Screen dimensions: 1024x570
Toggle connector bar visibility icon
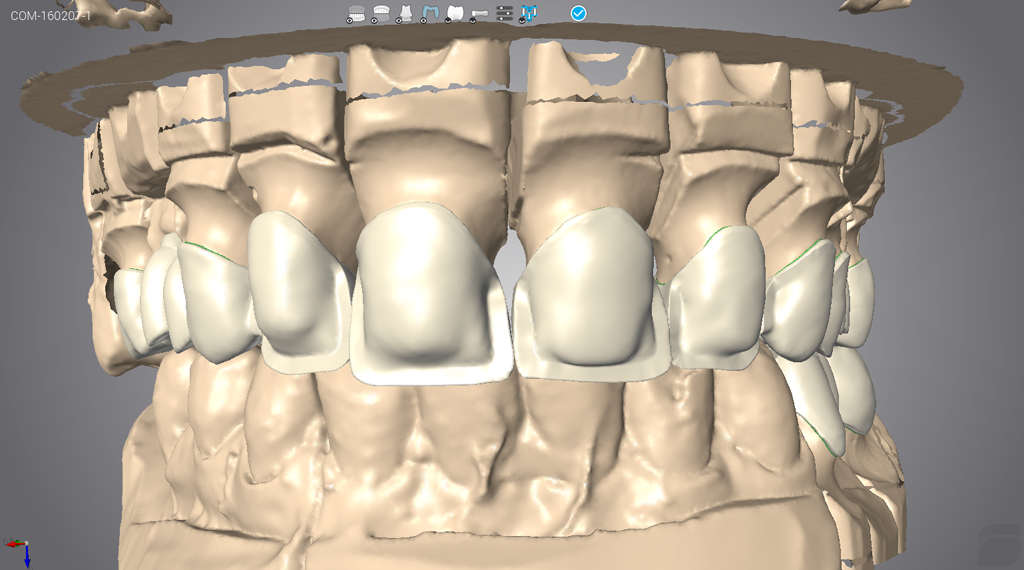479,13
